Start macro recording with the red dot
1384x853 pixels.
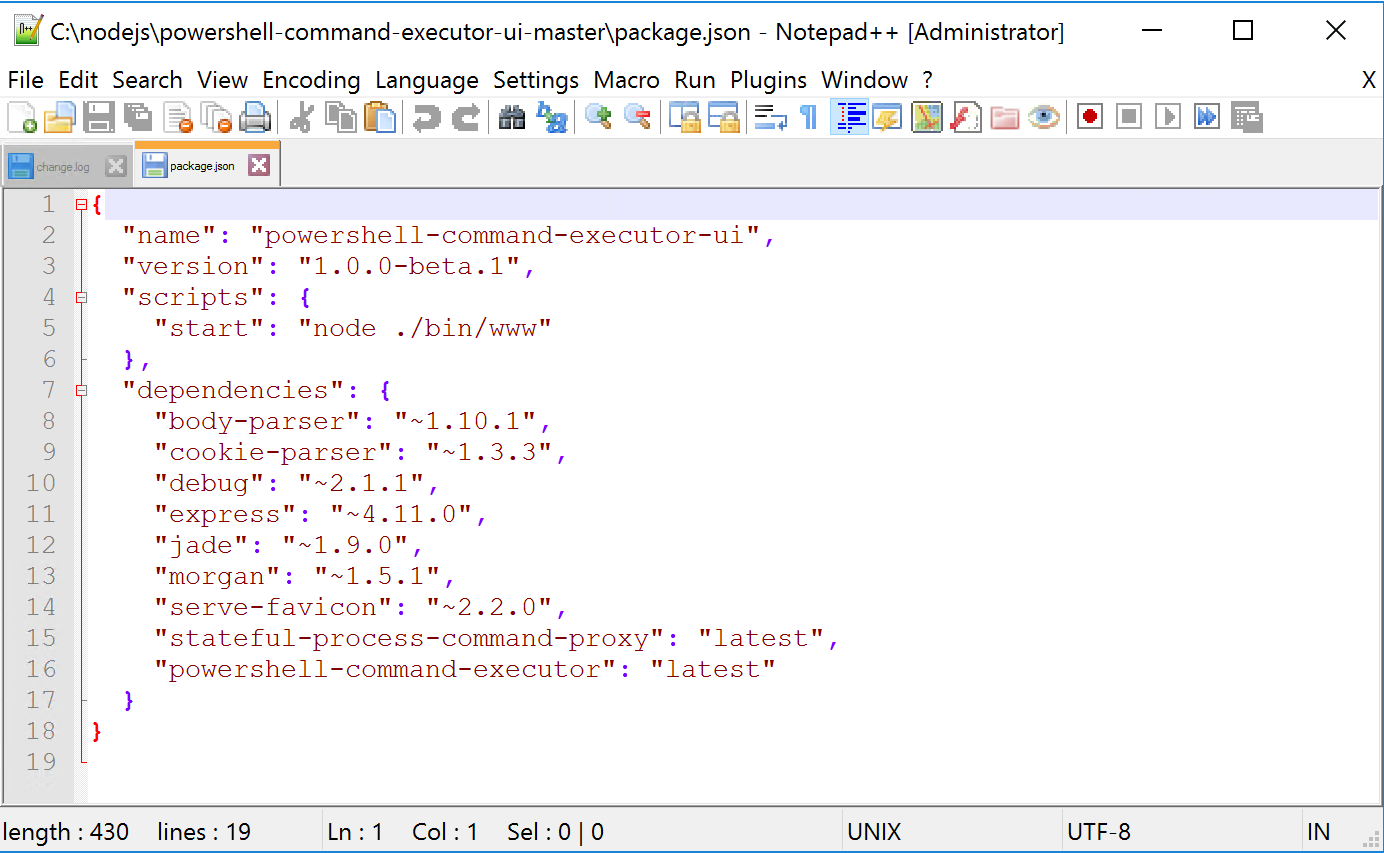[1090, 117]
